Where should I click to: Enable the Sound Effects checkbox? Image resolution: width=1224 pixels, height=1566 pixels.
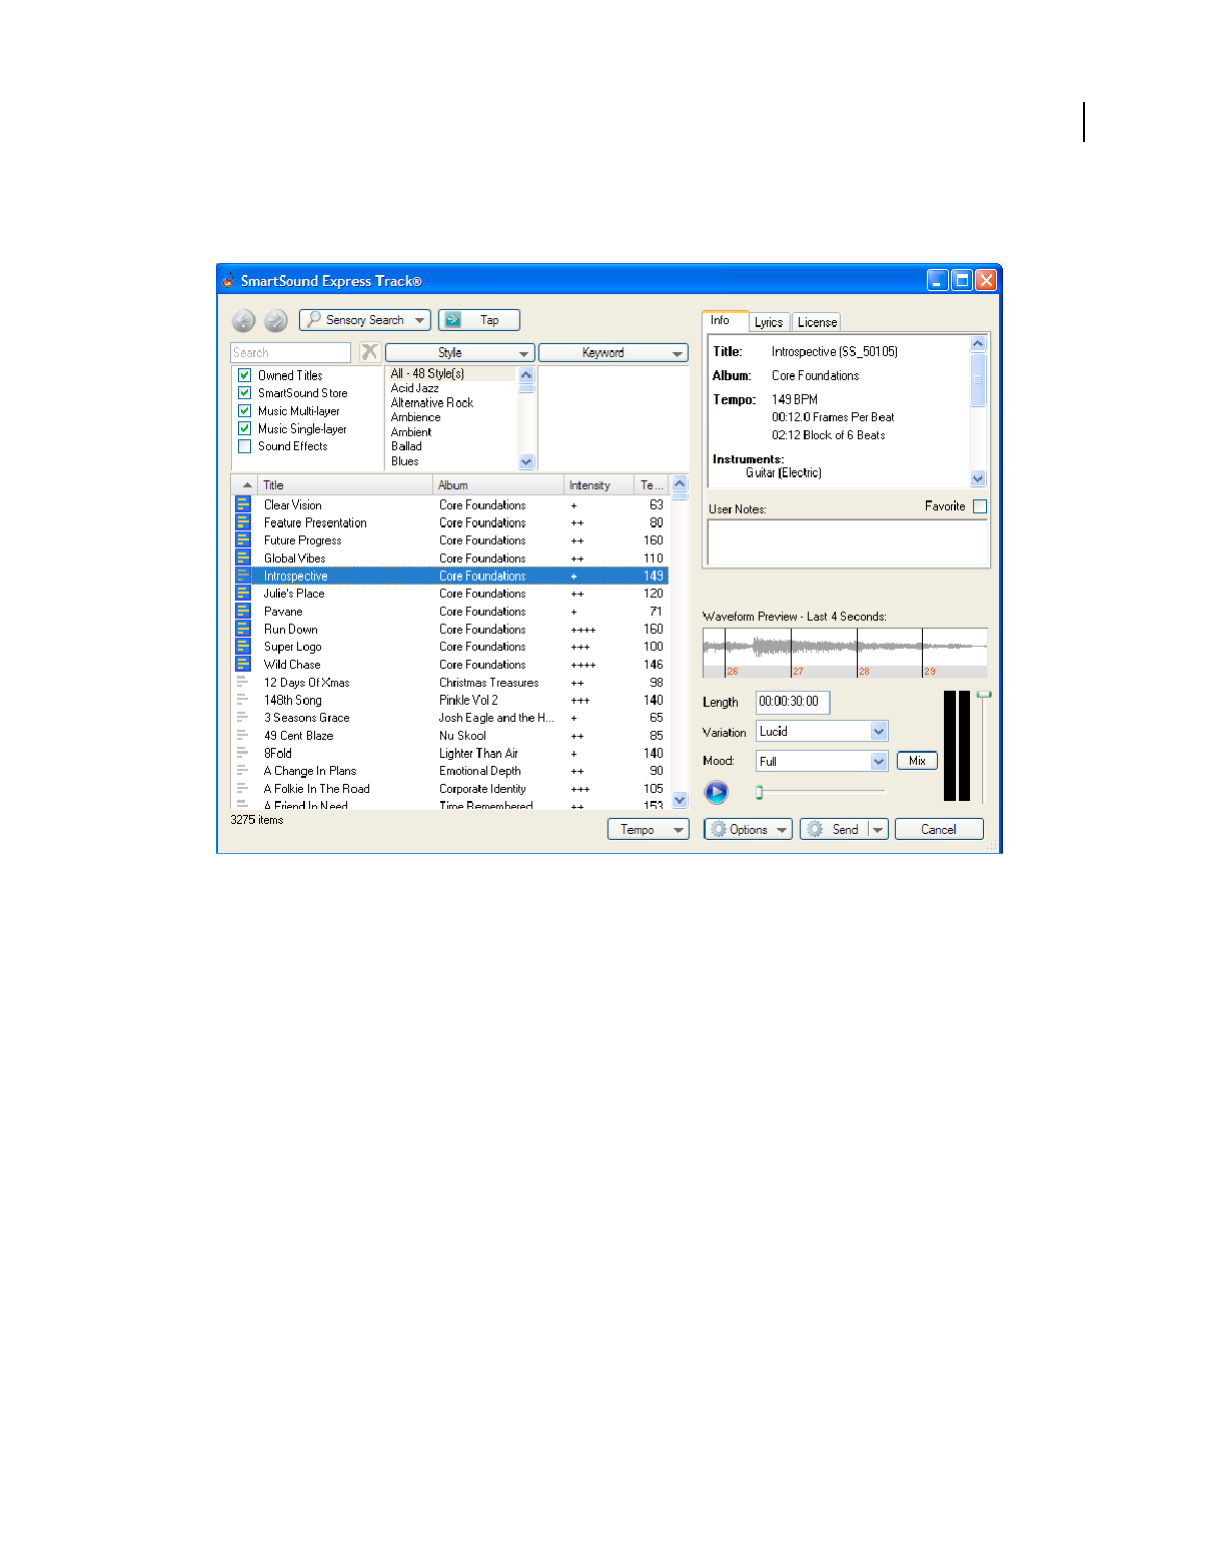[x=244, y=446]
